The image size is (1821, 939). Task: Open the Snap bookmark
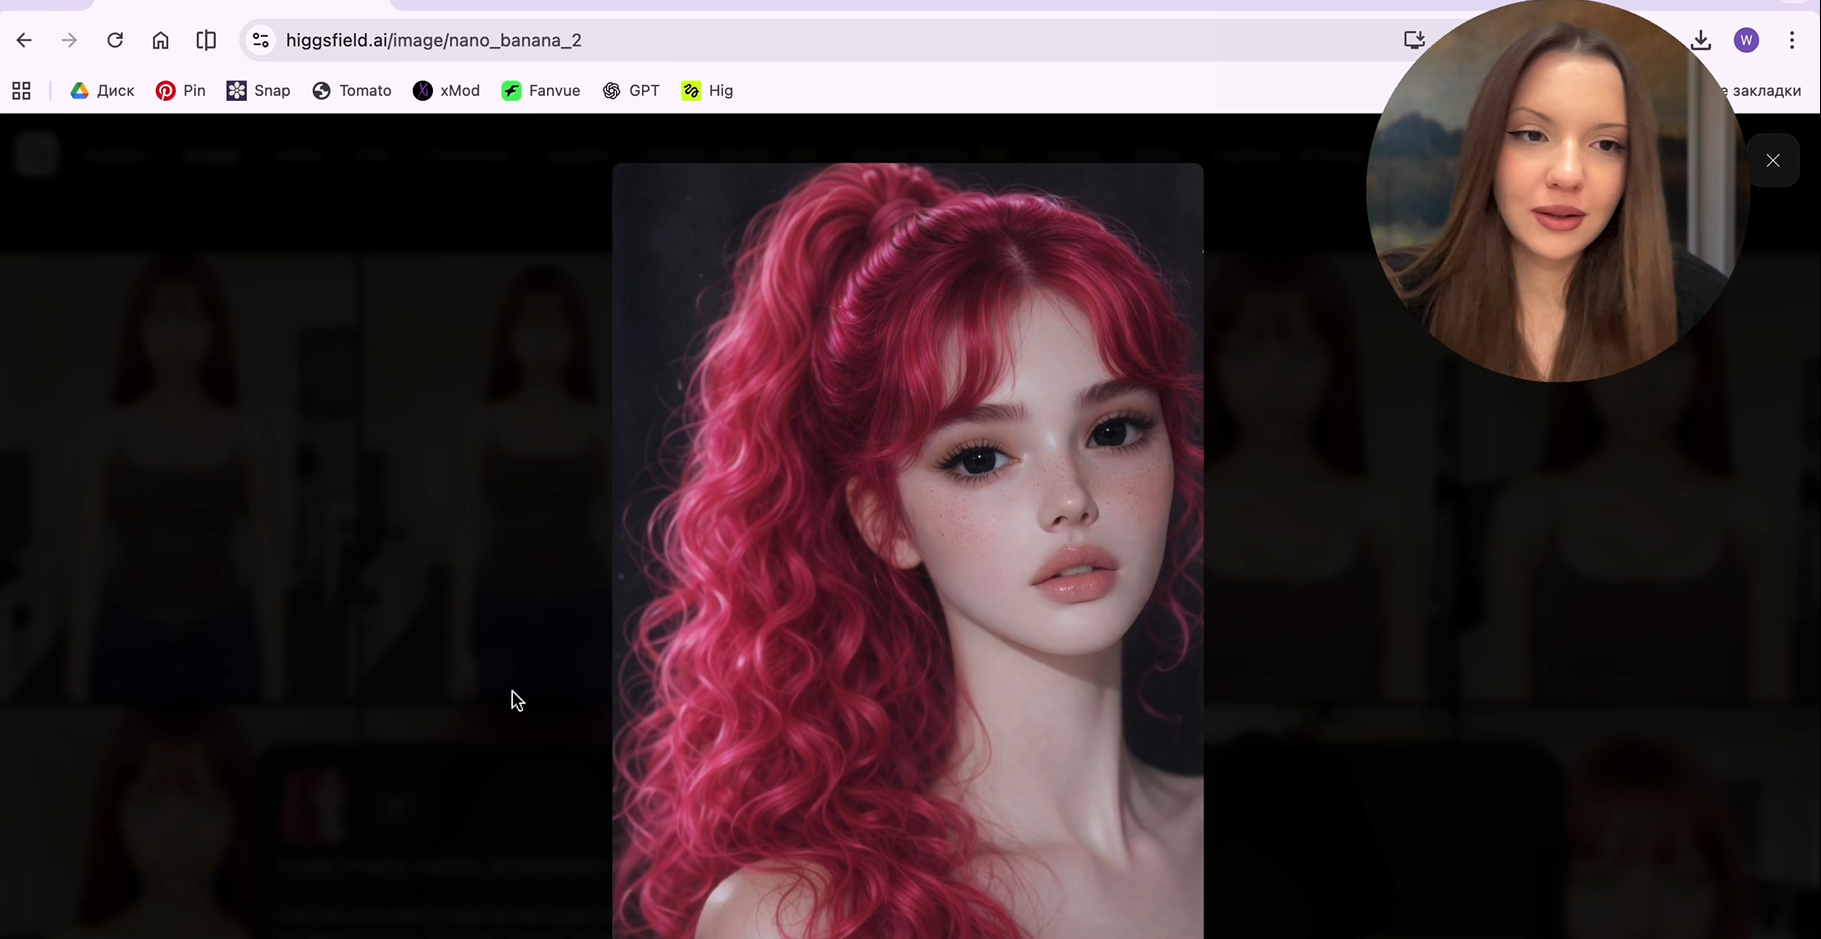point(258,91)
